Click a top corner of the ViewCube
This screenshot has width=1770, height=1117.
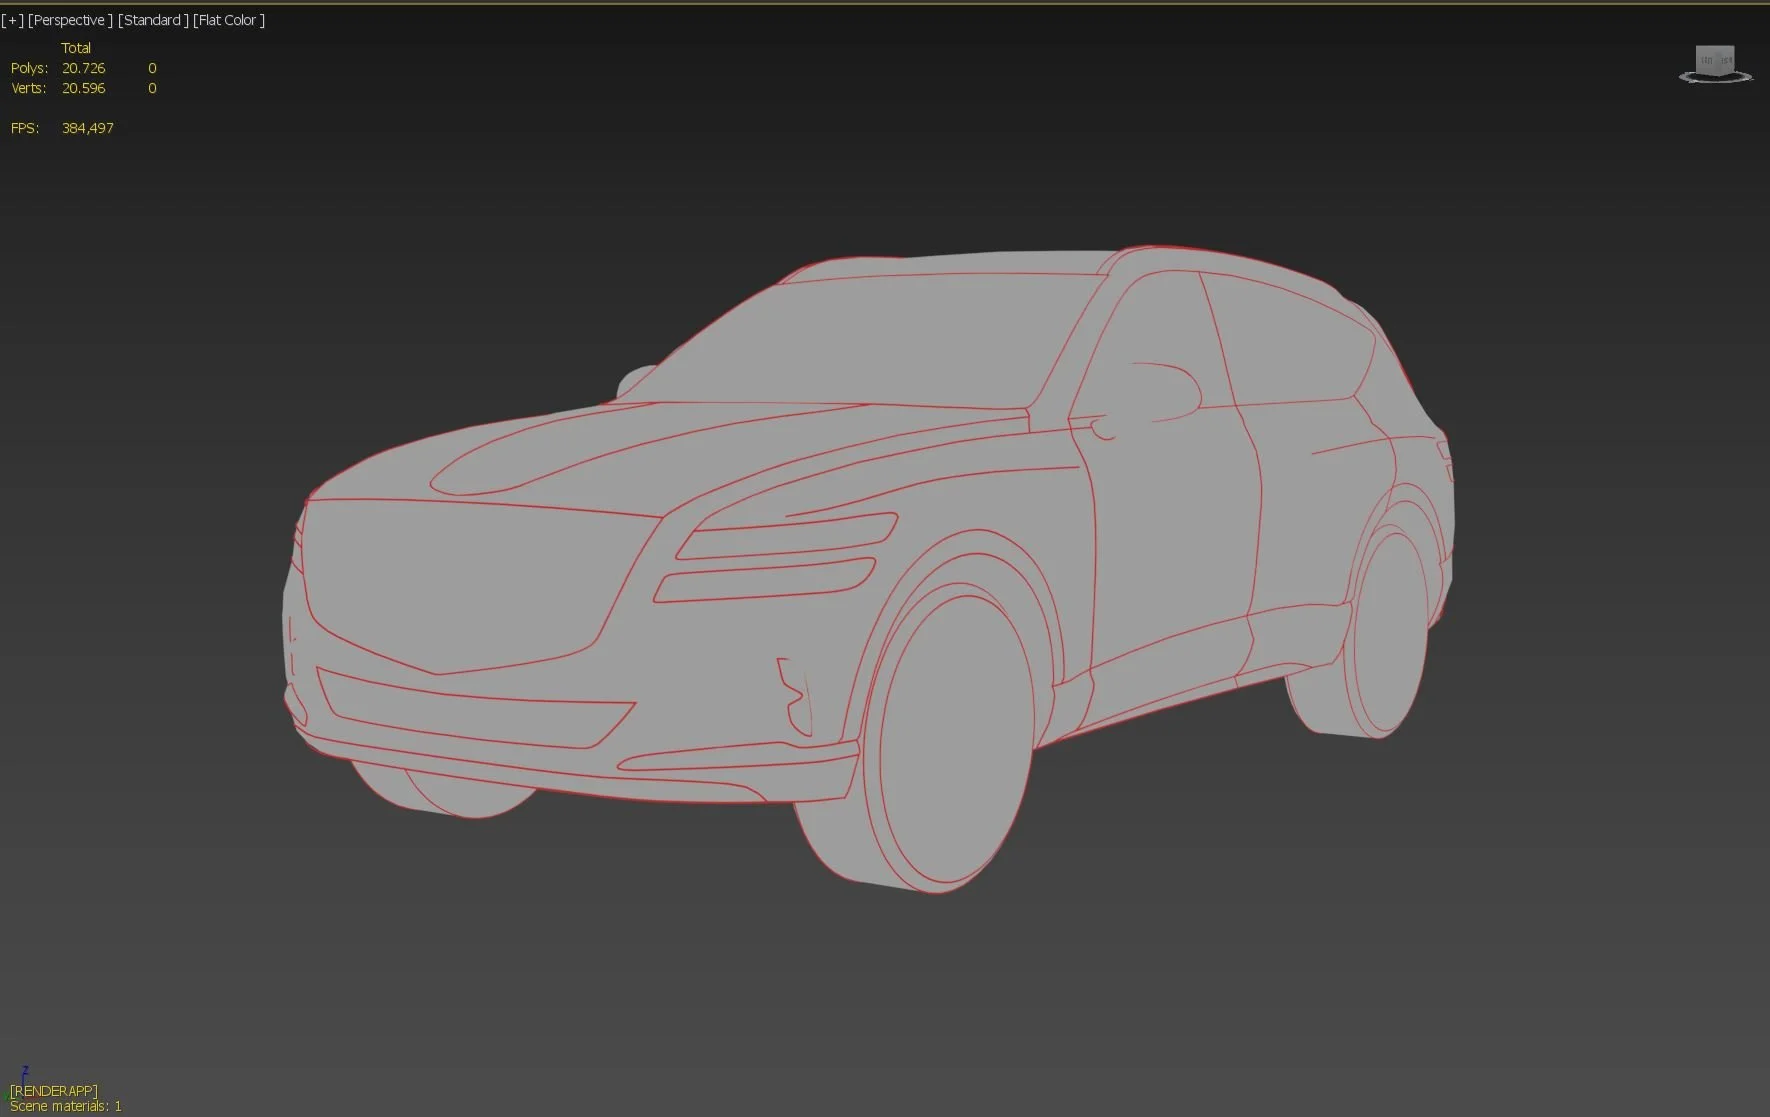pos(1698,46)
